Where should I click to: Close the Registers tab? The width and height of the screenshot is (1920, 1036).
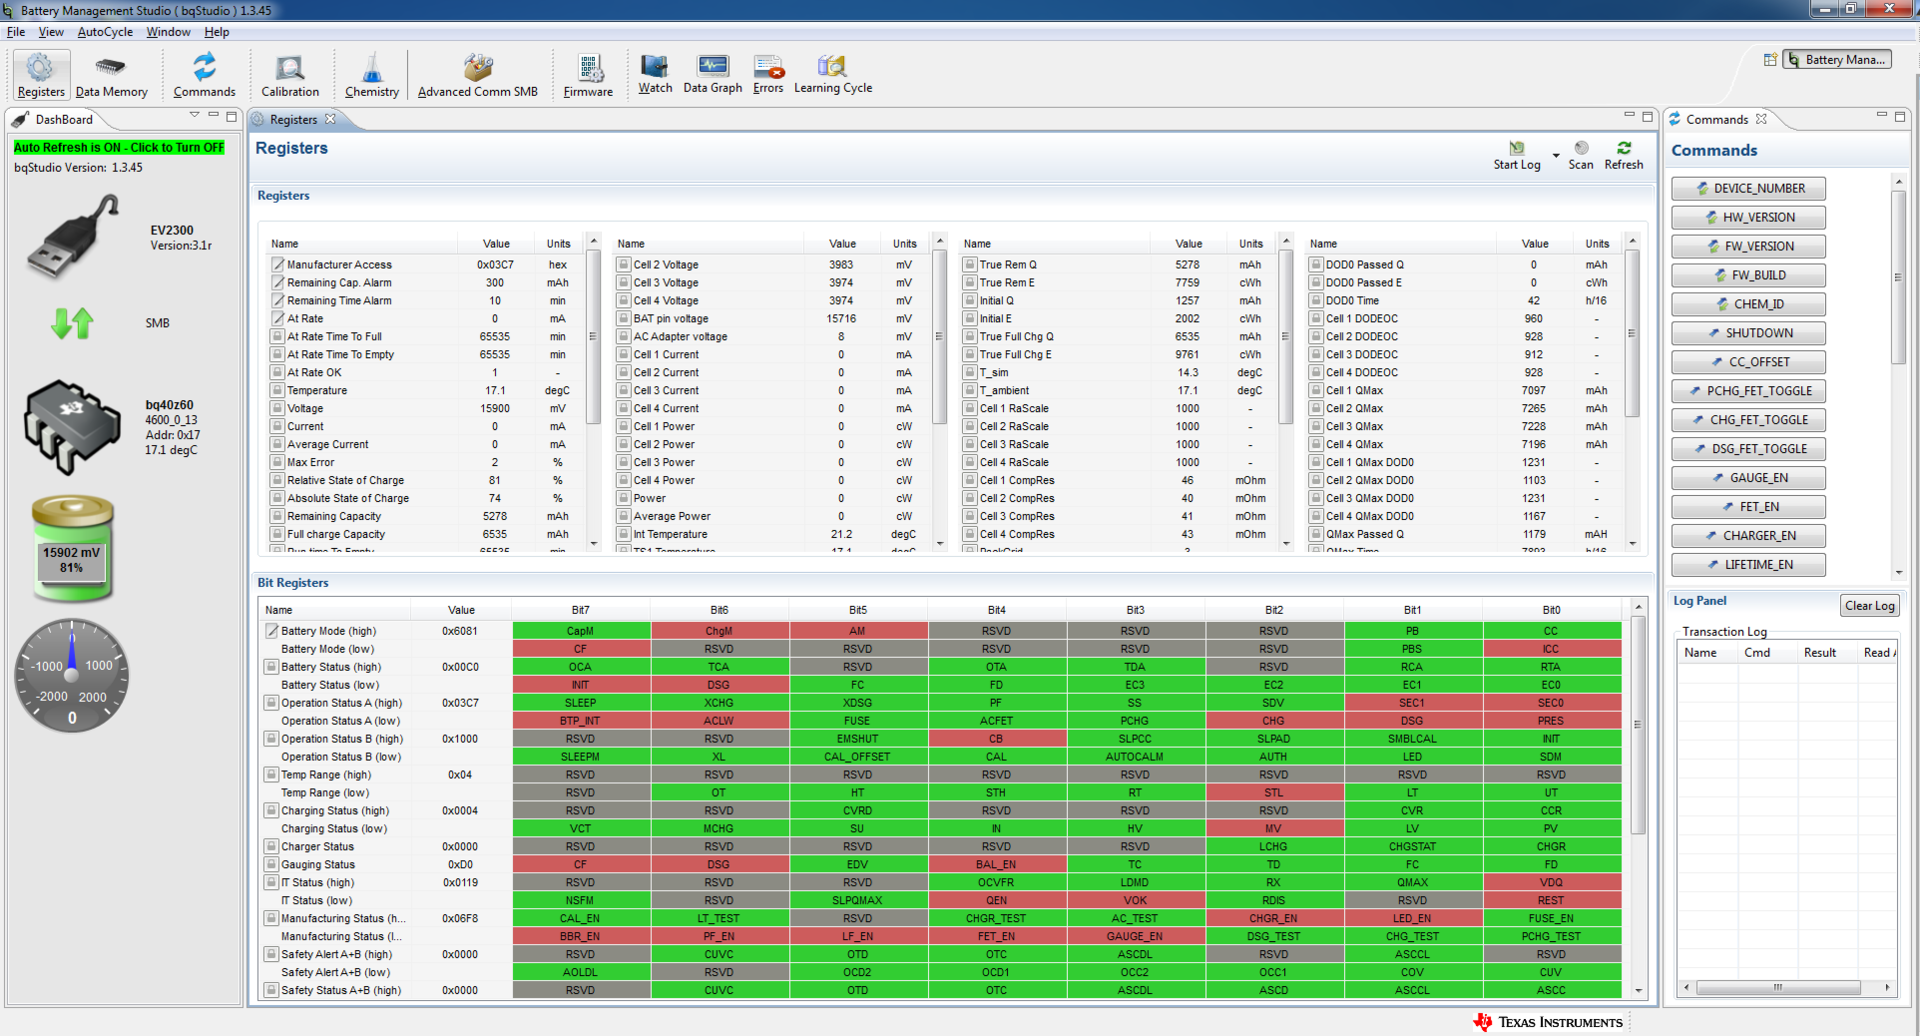pos(331,119)
